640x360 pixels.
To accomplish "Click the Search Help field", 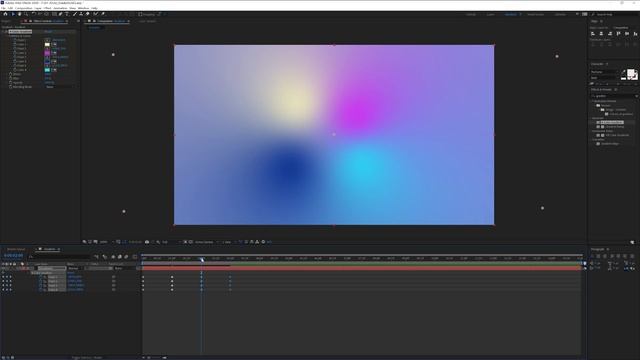I will point(616,14).
